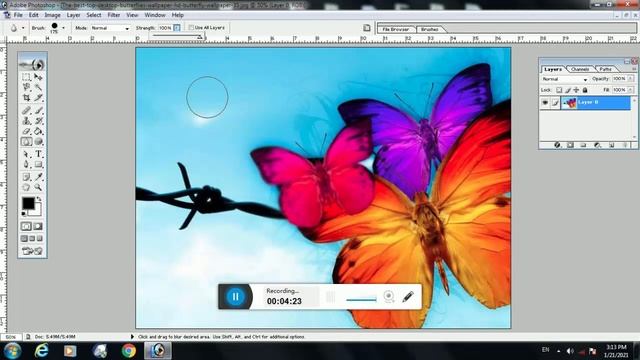Select the Crop tool

coord(27,98)
